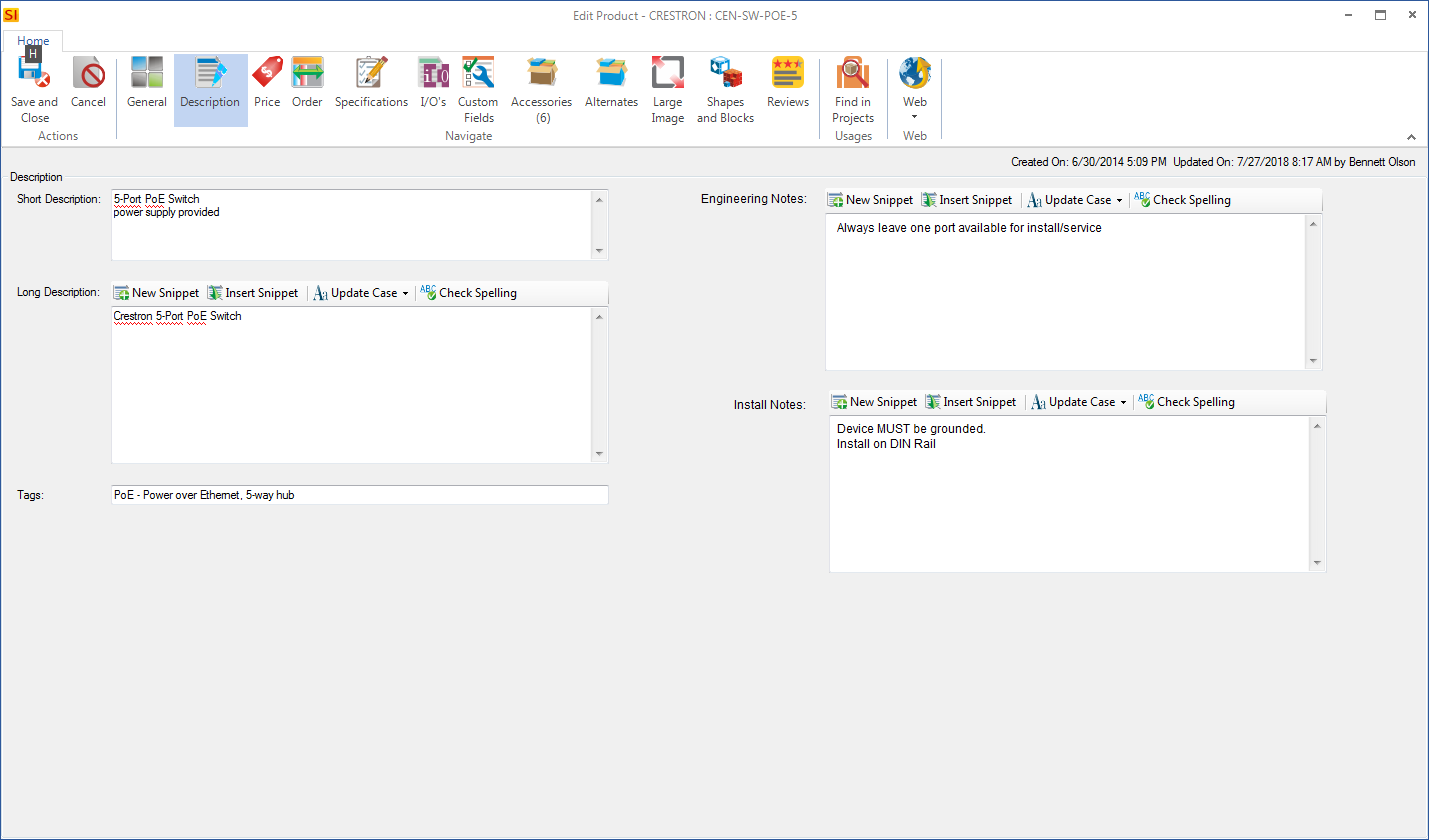This screenshot has width=1429, height=840.
Task: Click in the Tags input field
Action: point(359,495)
